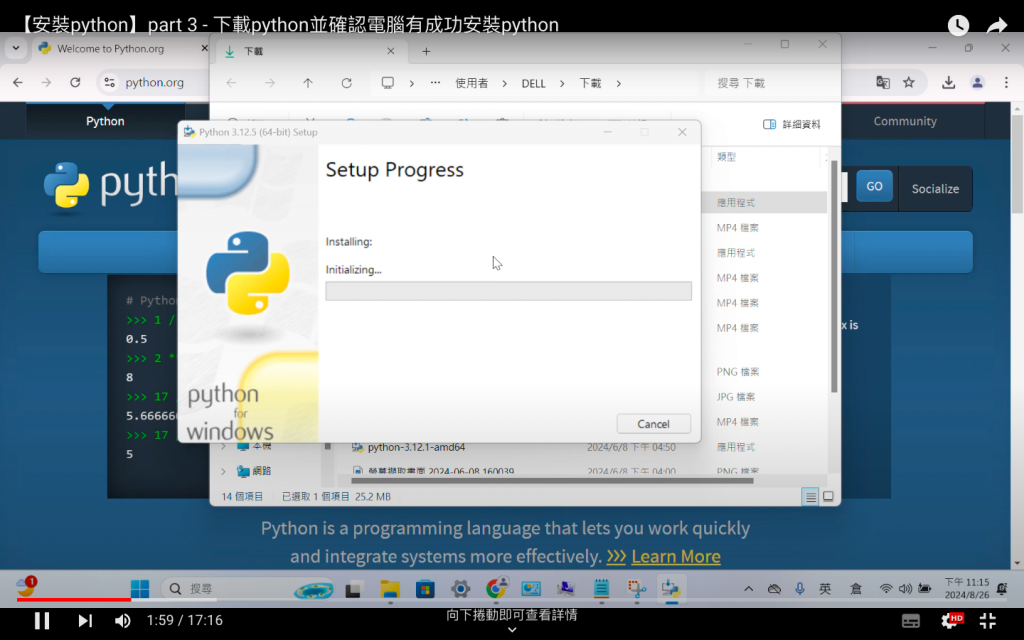Viewport: 1024px width, 640px height.
Task: Open the Socialize menu on python.org
Action: coord(935,189)
